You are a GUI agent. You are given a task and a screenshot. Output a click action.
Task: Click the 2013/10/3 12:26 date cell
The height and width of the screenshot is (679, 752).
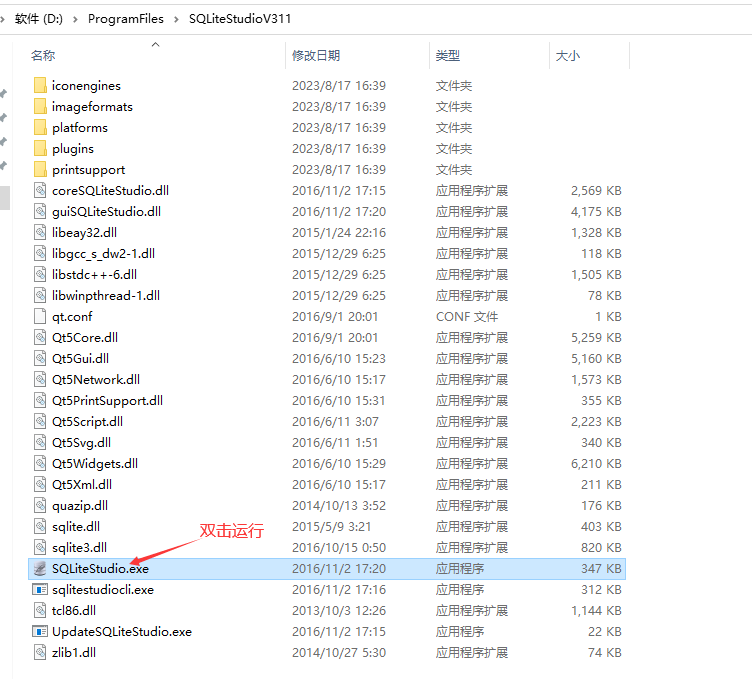(x=339, y=610)
